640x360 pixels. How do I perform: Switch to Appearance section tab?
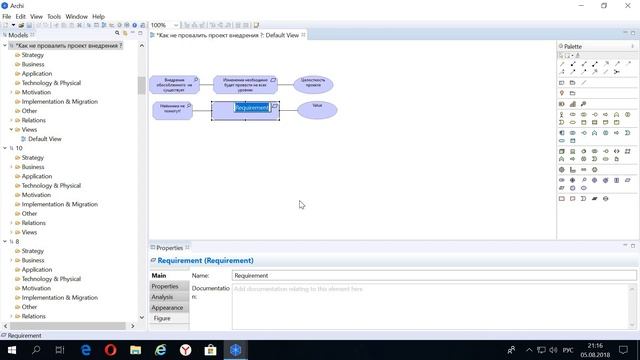(169, 307)
